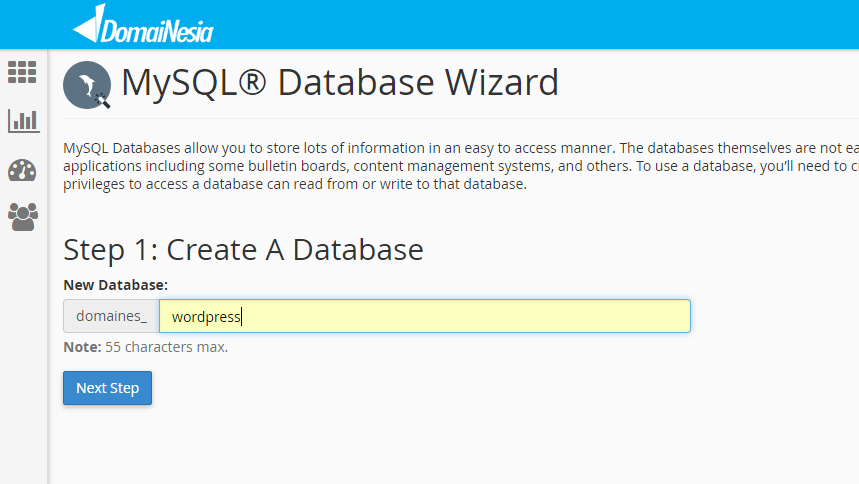Focus the New Database input field's empty area
Screen dimensions: 859x484
click(x=466, y=316)
